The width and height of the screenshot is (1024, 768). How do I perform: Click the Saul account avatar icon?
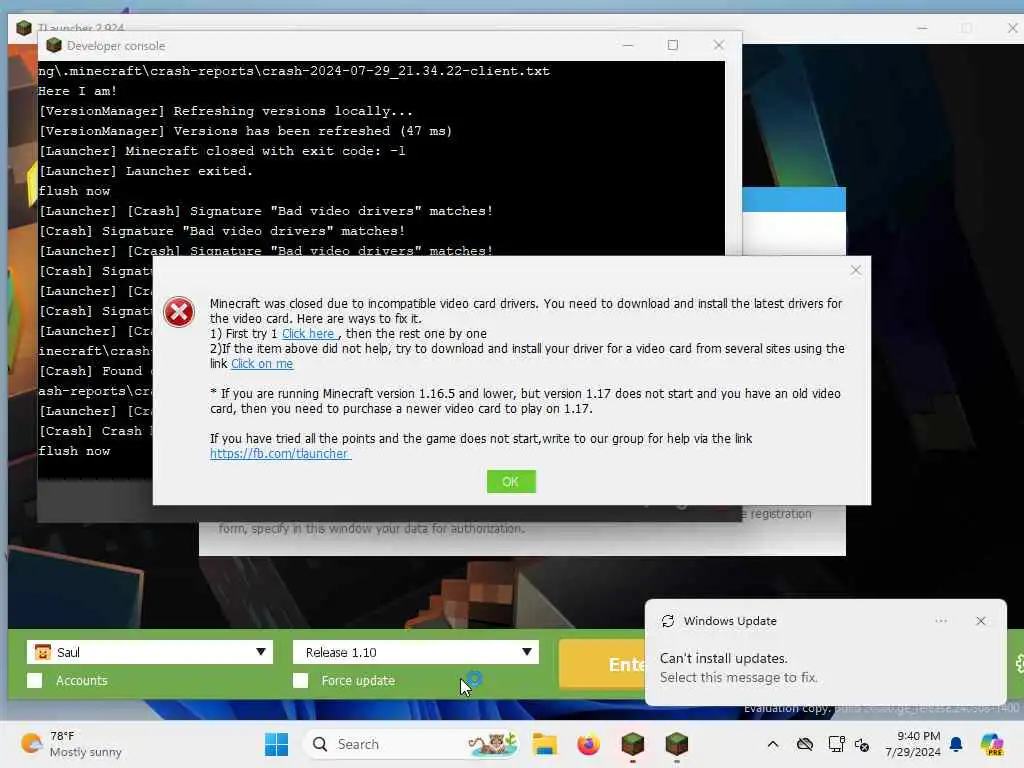click(x=43, y=652)
